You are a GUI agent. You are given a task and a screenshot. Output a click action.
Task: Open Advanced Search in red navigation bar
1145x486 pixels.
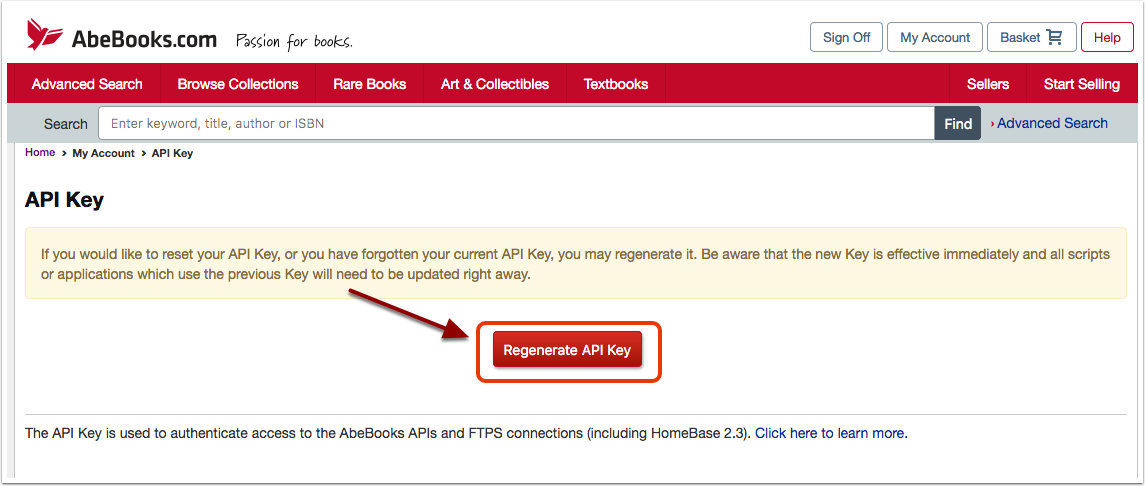click(x=87, y=84)
